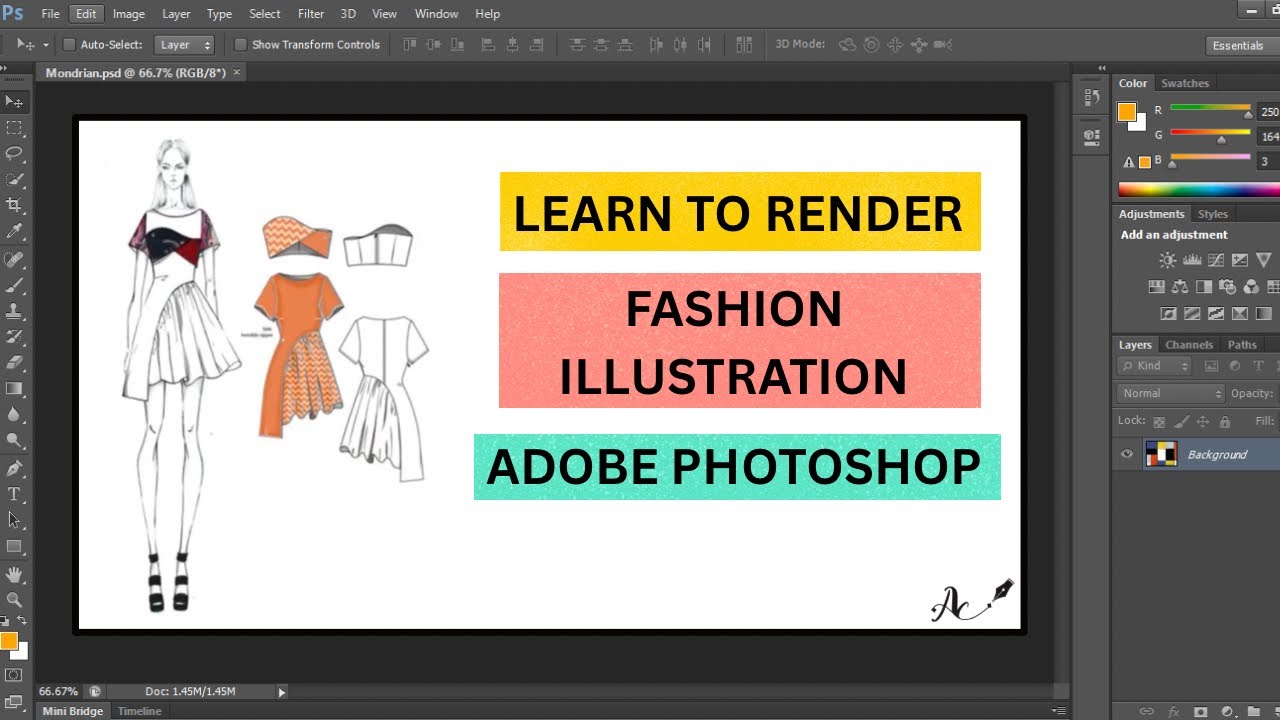This screenshot has height=720, width=1280.
Task: Select the Dodge tool
Action: coord(14,441)
